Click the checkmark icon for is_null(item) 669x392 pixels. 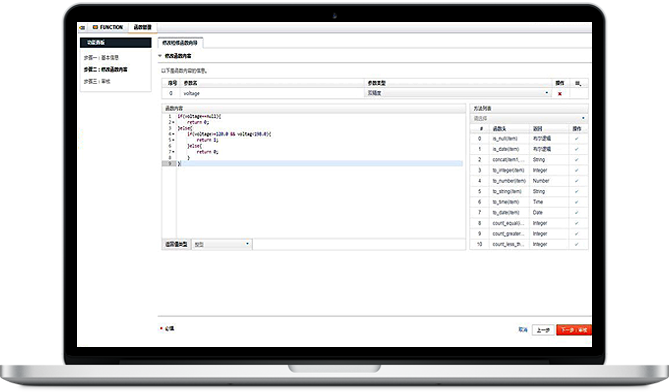pyautogui.click(x=576, y=139)
